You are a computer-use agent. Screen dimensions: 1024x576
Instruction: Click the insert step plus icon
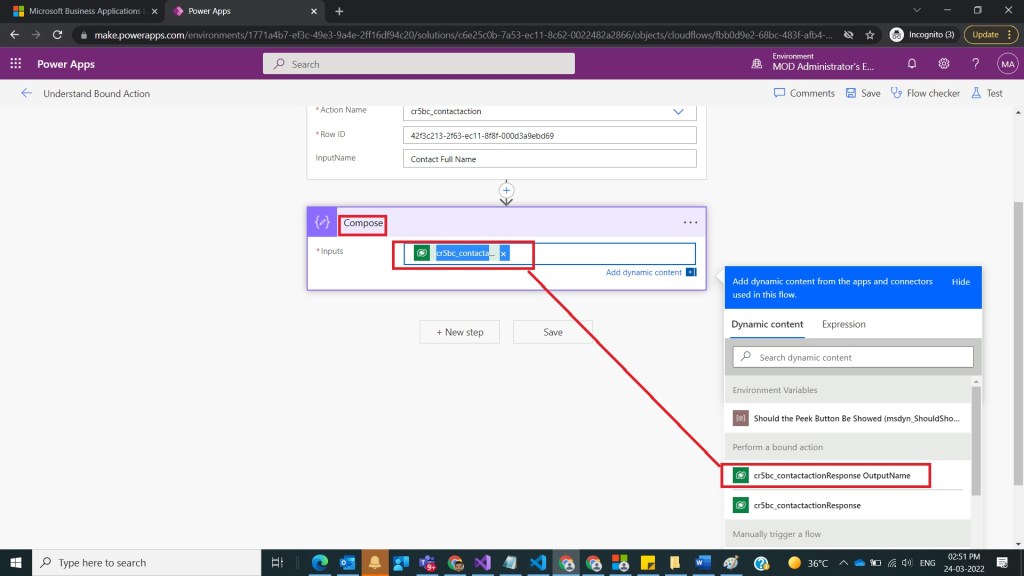point(506,190)
